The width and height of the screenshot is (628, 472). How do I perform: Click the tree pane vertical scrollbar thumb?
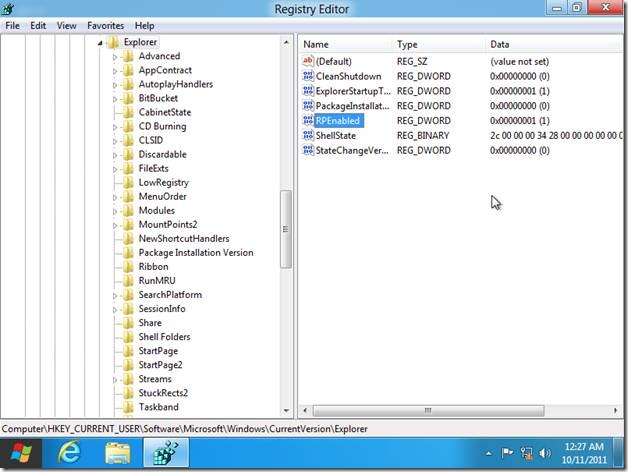pos(286,229)
